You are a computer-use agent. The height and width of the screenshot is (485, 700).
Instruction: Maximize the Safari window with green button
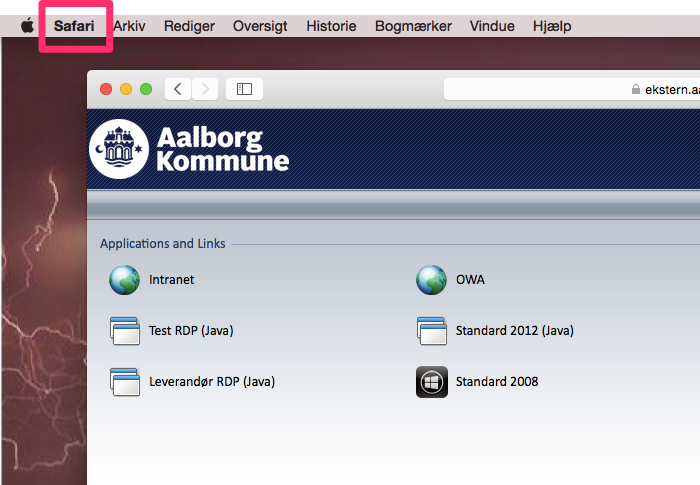(x=146, y=89)
